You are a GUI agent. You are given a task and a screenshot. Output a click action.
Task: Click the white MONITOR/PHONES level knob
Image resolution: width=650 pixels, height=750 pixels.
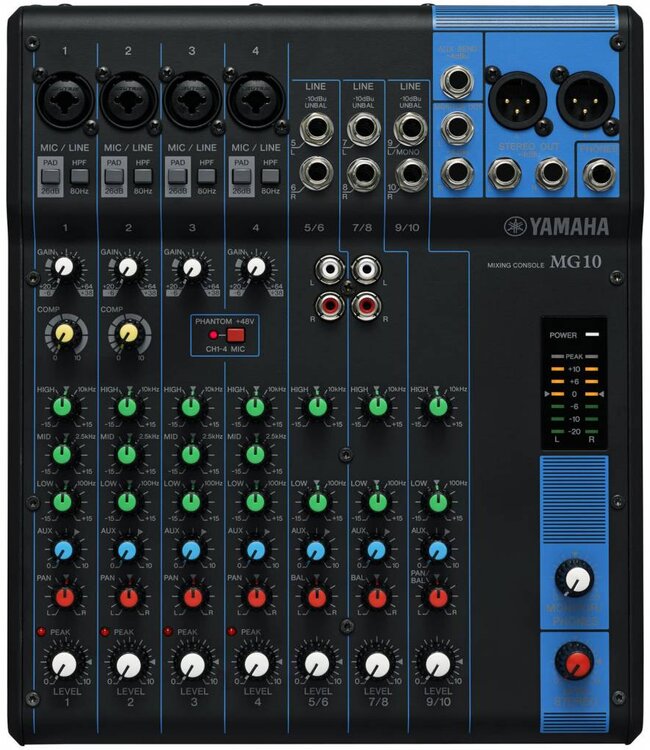pos(575,577)
